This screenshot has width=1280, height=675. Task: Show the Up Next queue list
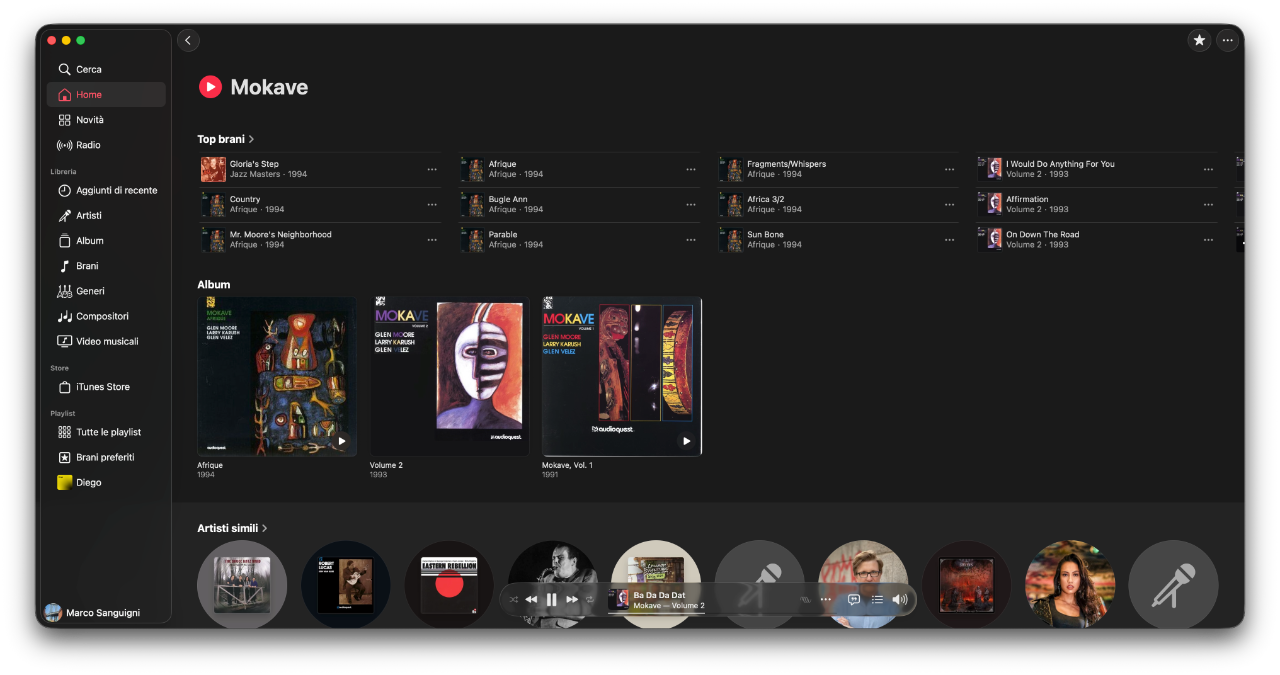point(877,599)
